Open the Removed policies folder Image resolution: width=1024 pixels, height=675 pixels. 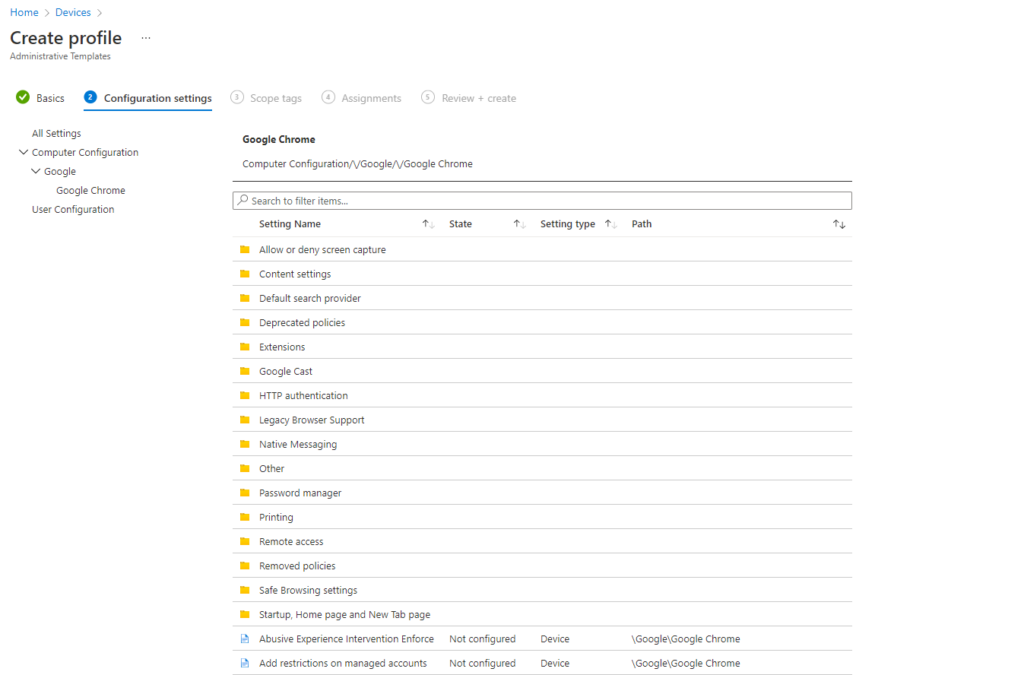[297, 565]
